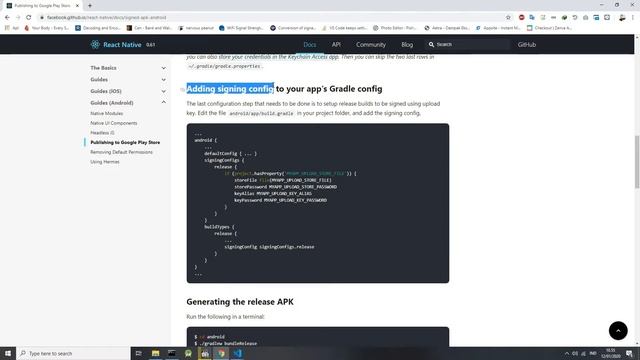Click Type here to search box
Viewport: 640px width, 360px height.
(73, 353)
